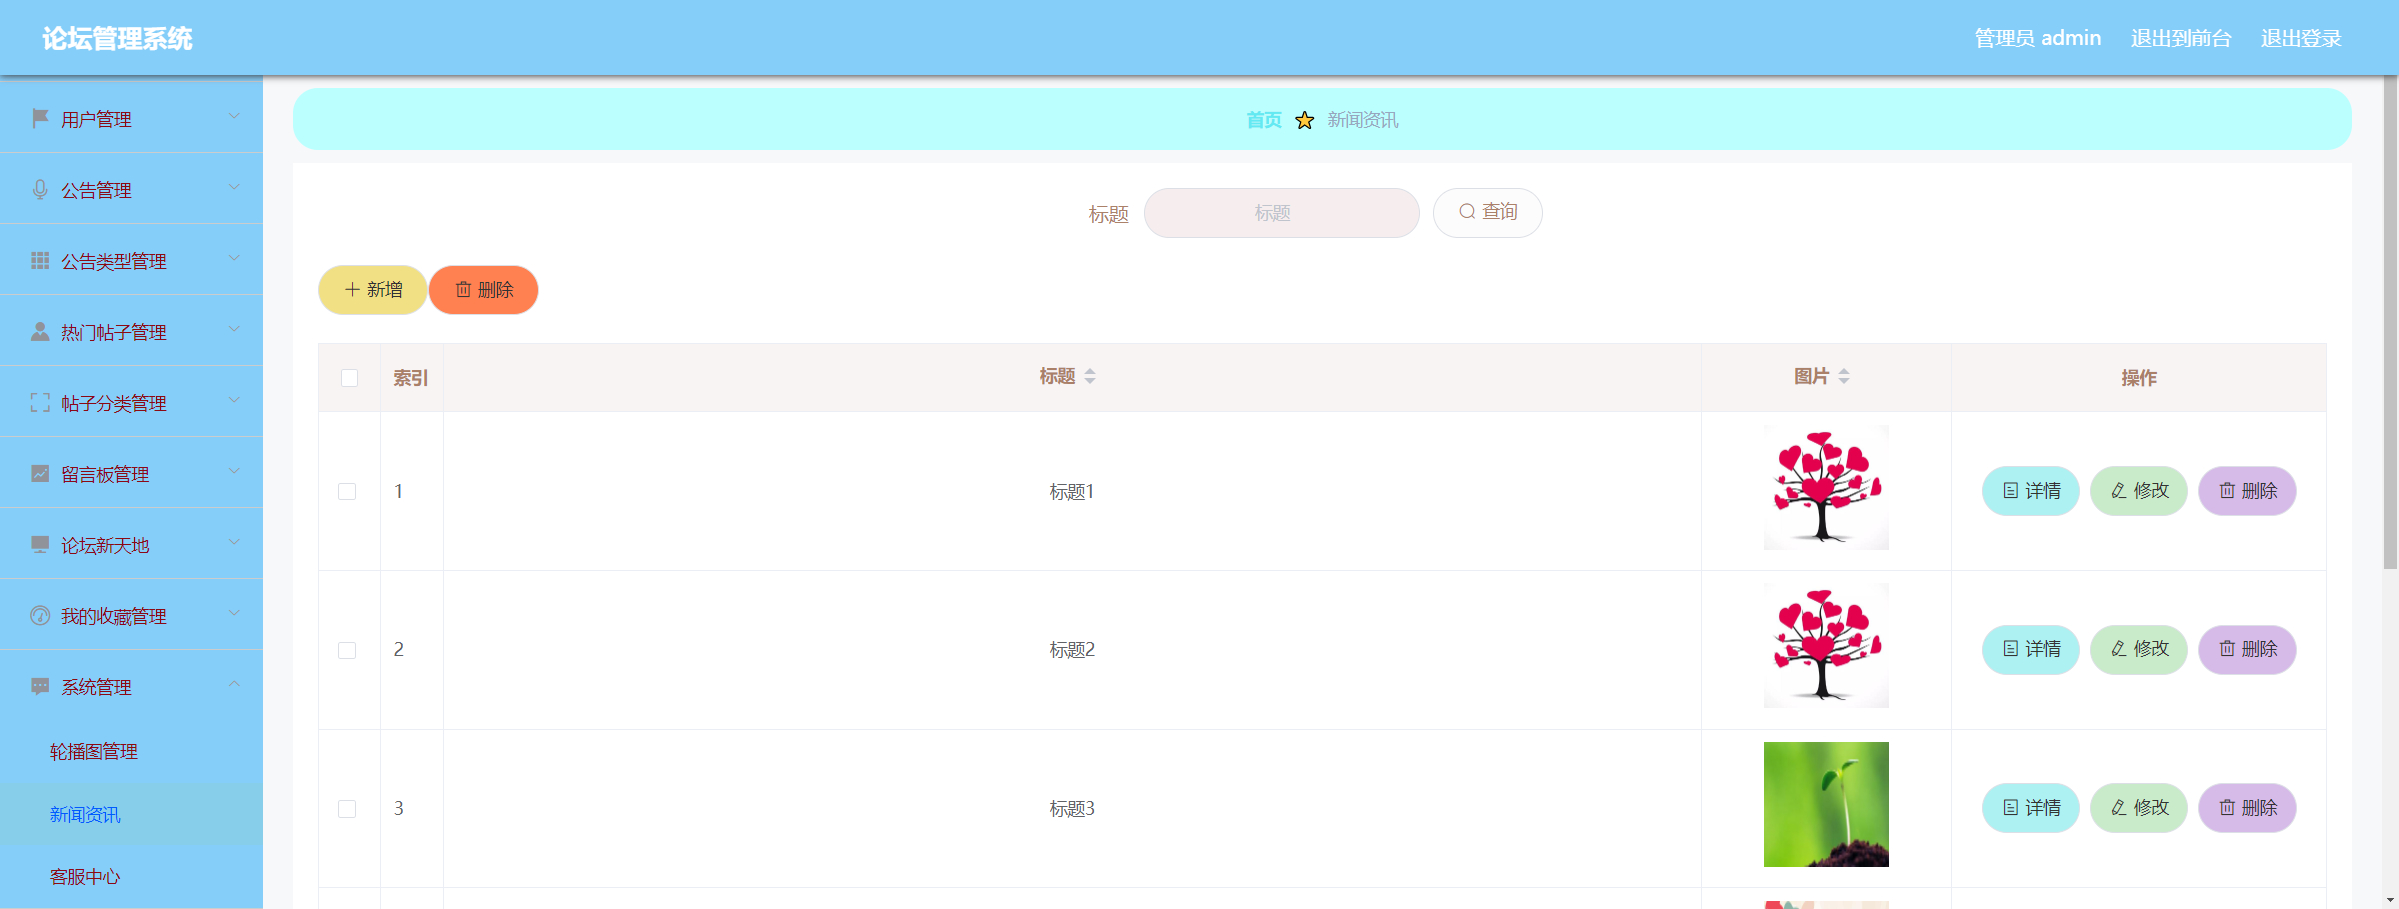This screenshot has height=909, width=2399.
Task: Click the 标题2 cell text
Action: [1072, 650]
